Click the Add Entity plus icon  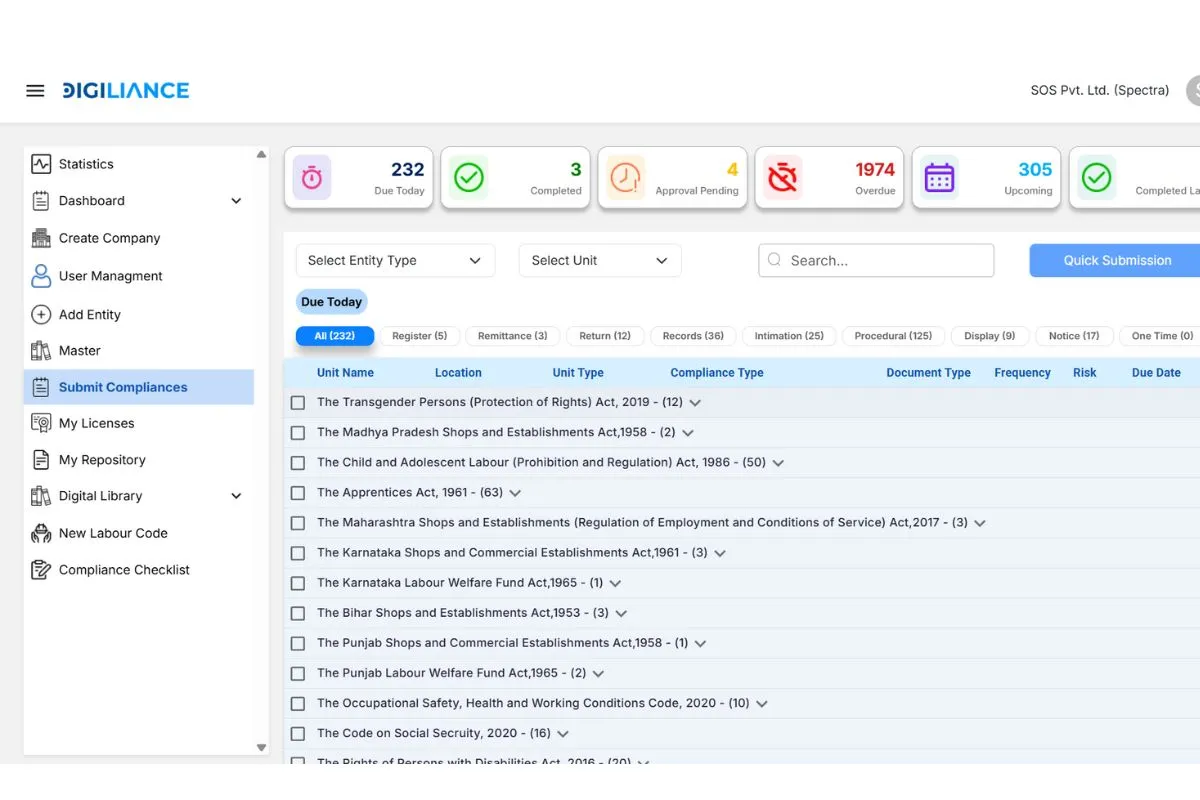pos(41,314)
